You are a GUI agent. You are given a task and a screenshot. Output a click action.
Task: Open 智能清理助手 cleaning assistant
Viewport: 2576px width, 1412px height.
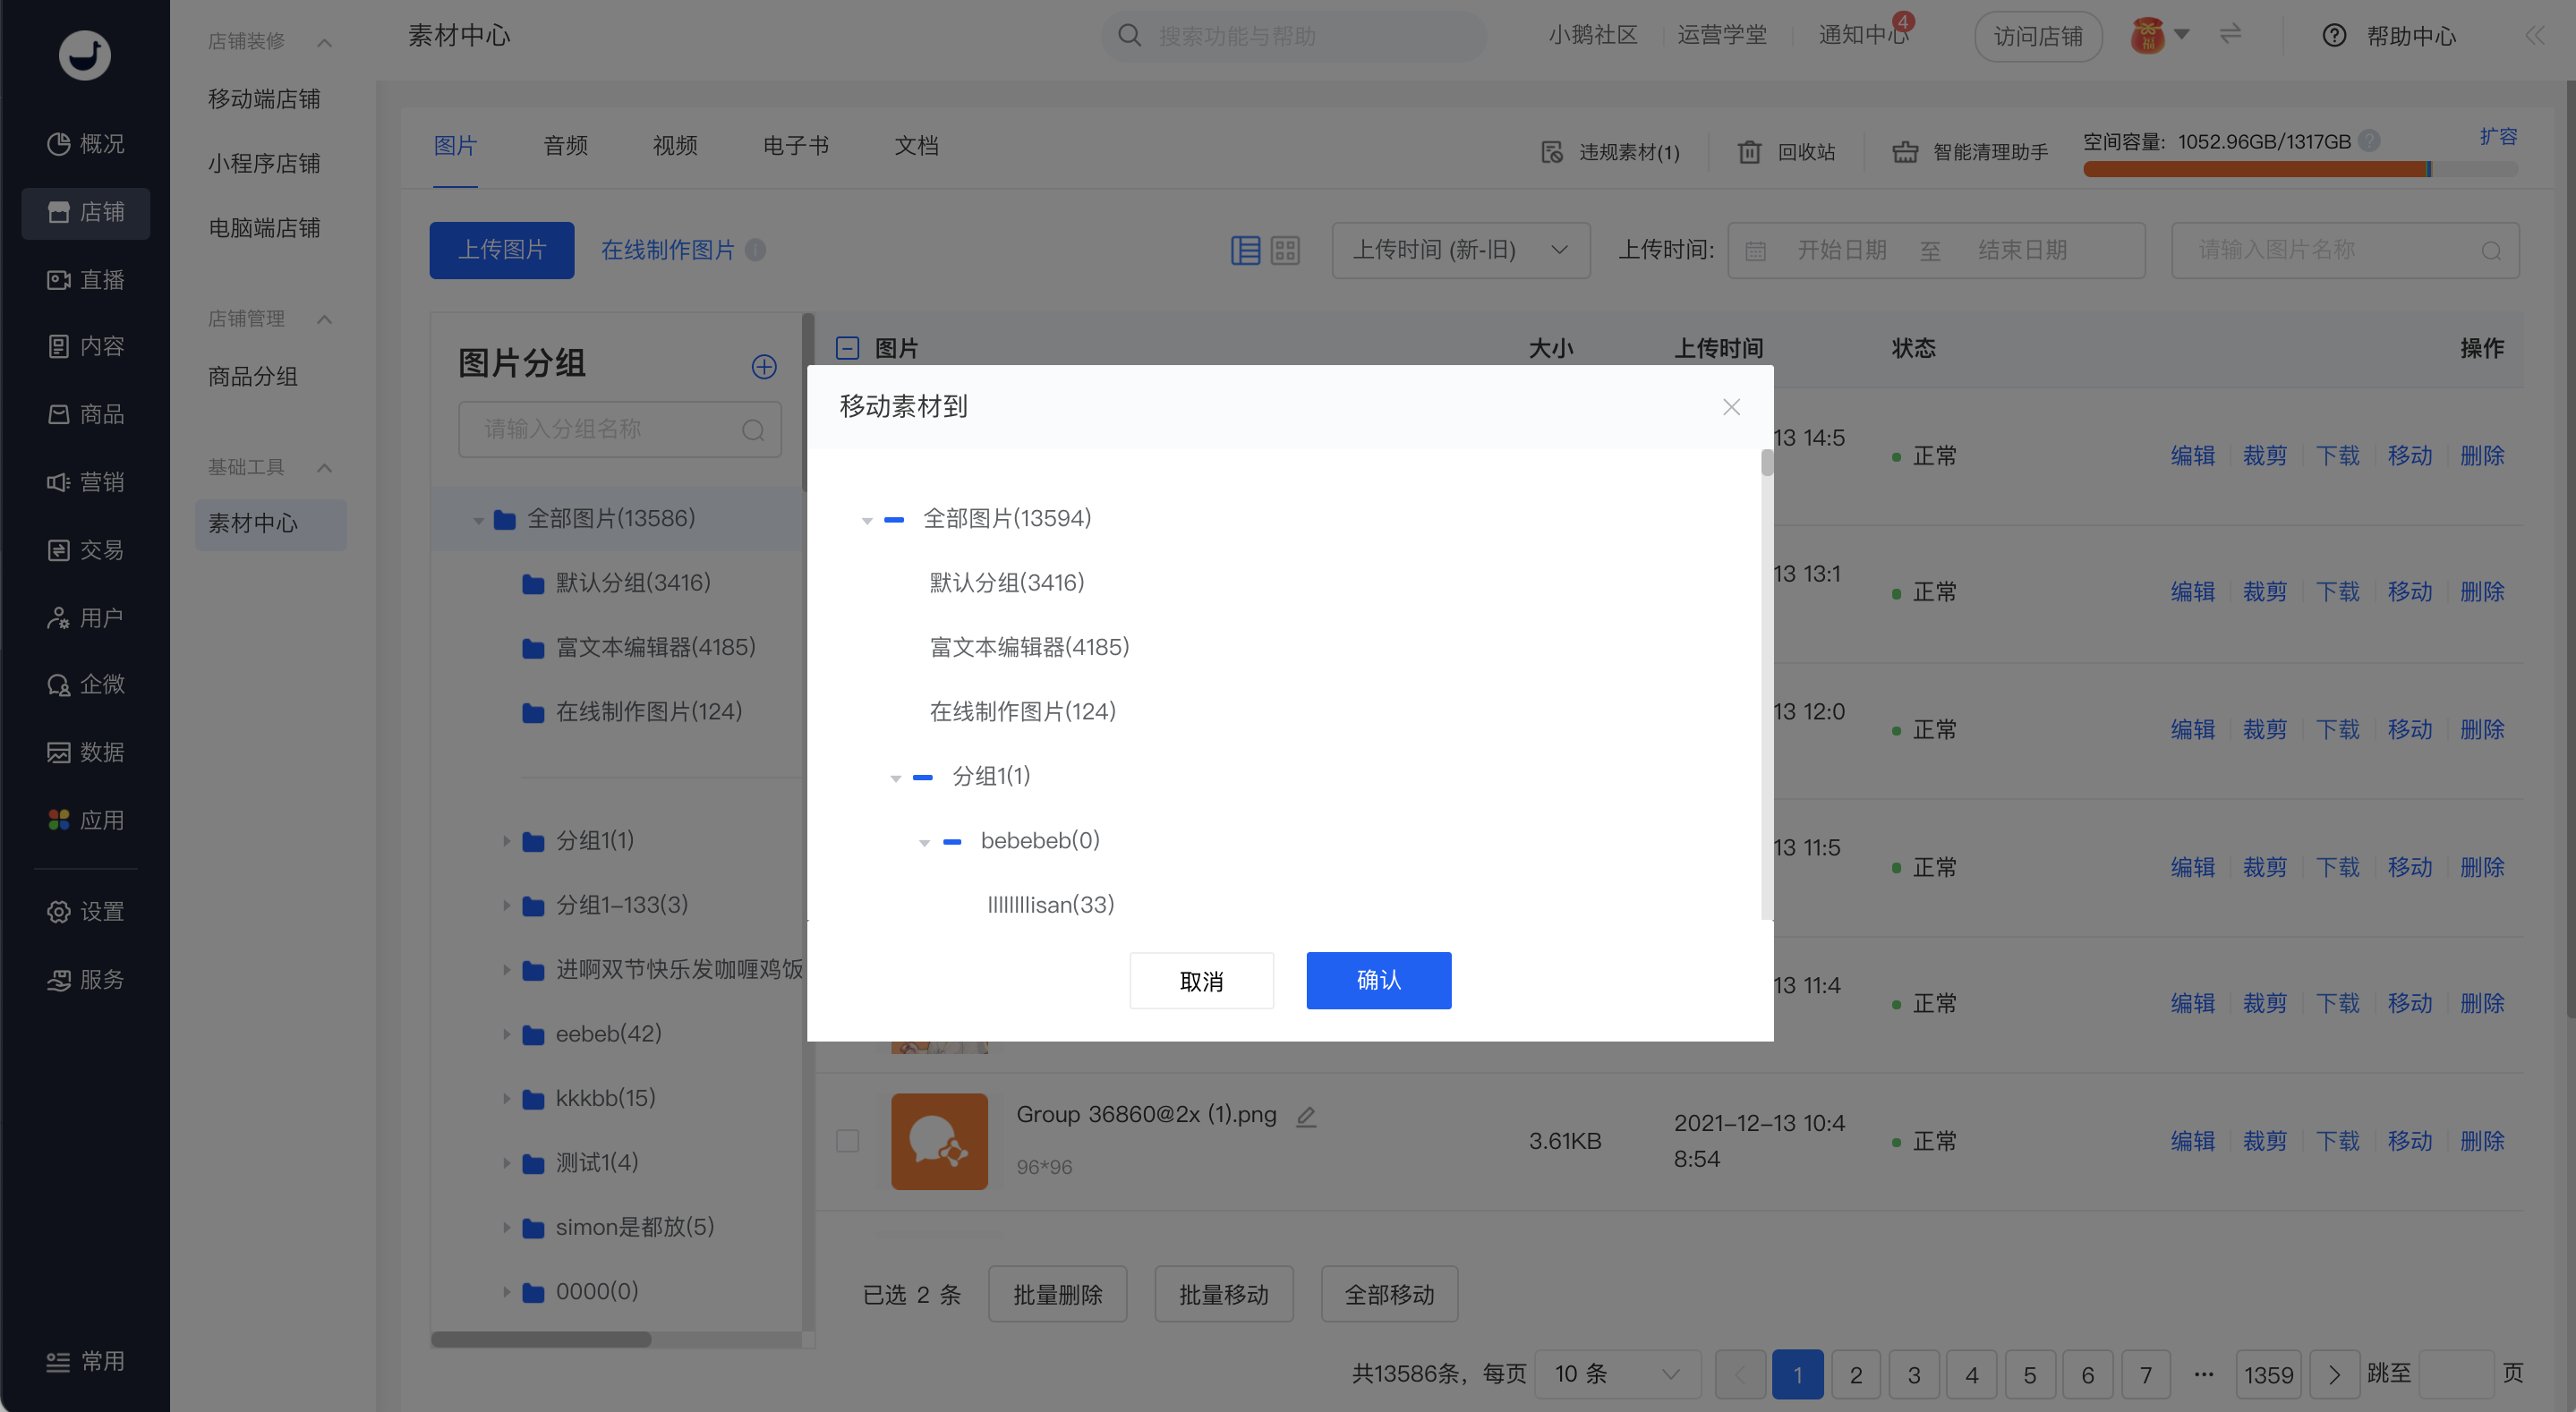pos(1970,152)
